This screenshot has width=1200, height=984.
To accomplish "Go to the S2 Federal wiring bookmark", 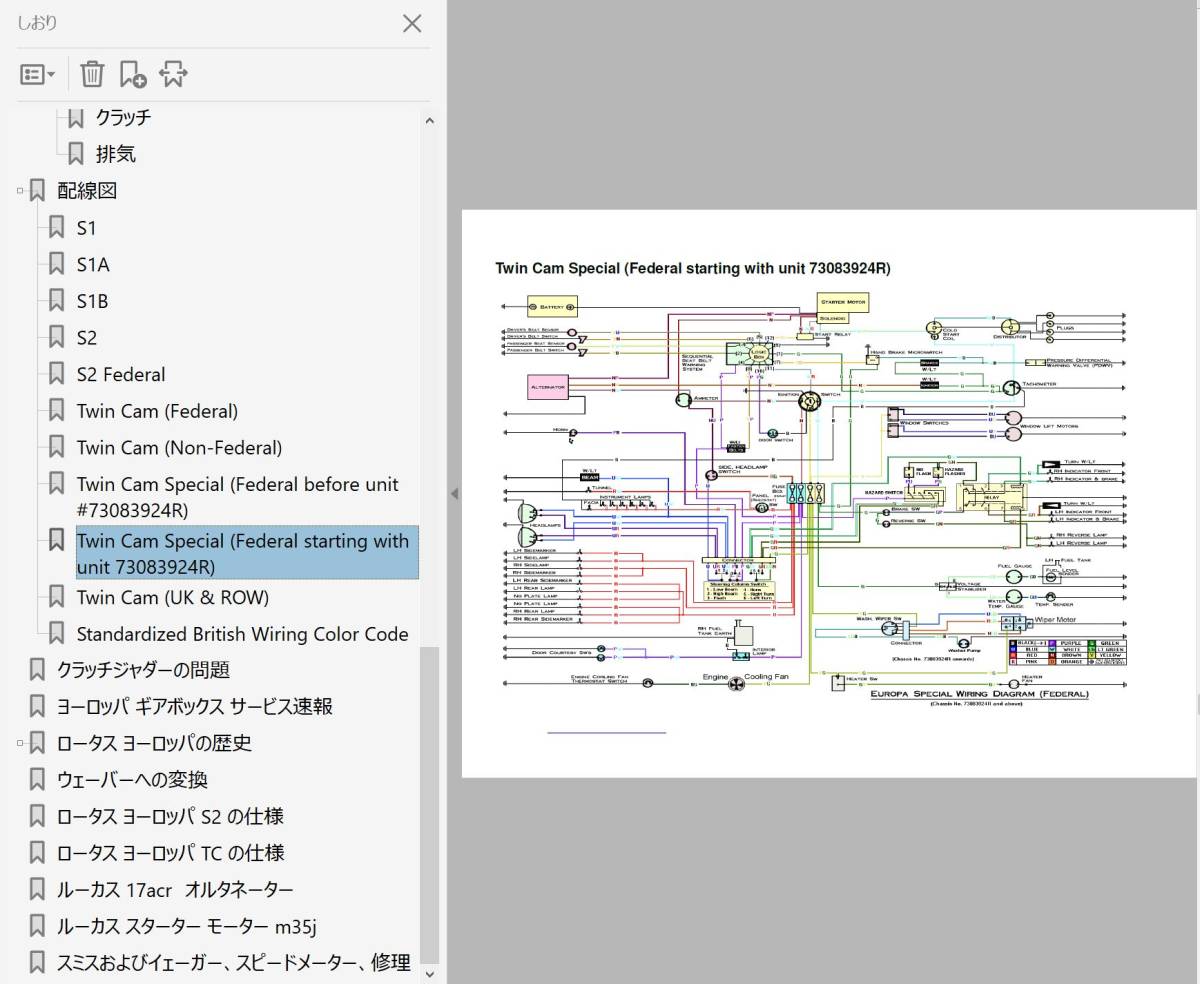I will [x=121, y=374].
